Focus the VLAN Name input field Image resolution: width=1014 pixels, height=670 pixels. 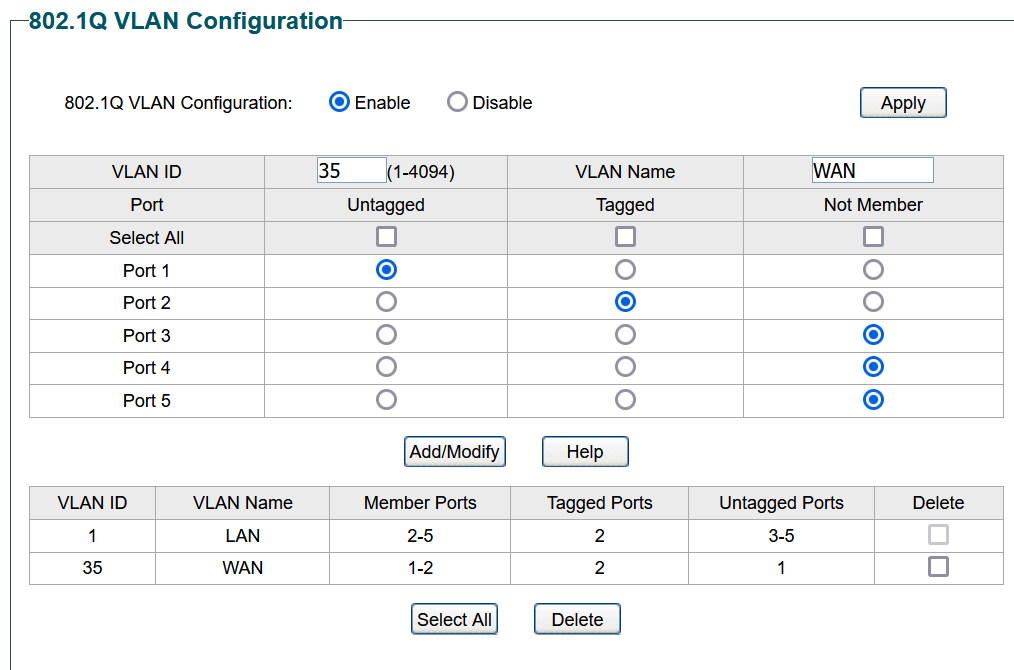(872, 171)
